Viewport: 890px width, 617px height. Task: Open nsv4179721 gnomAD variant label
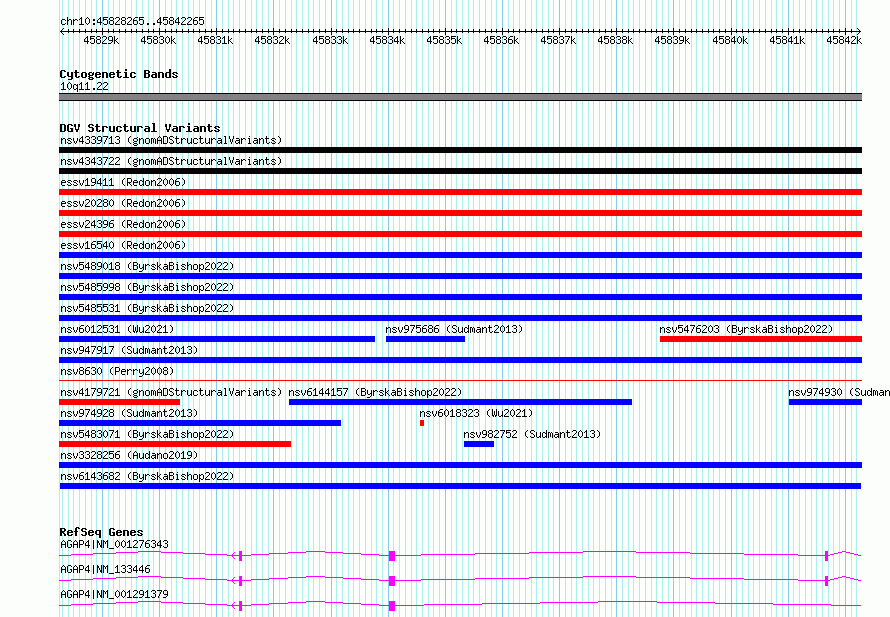coord(171,392)
